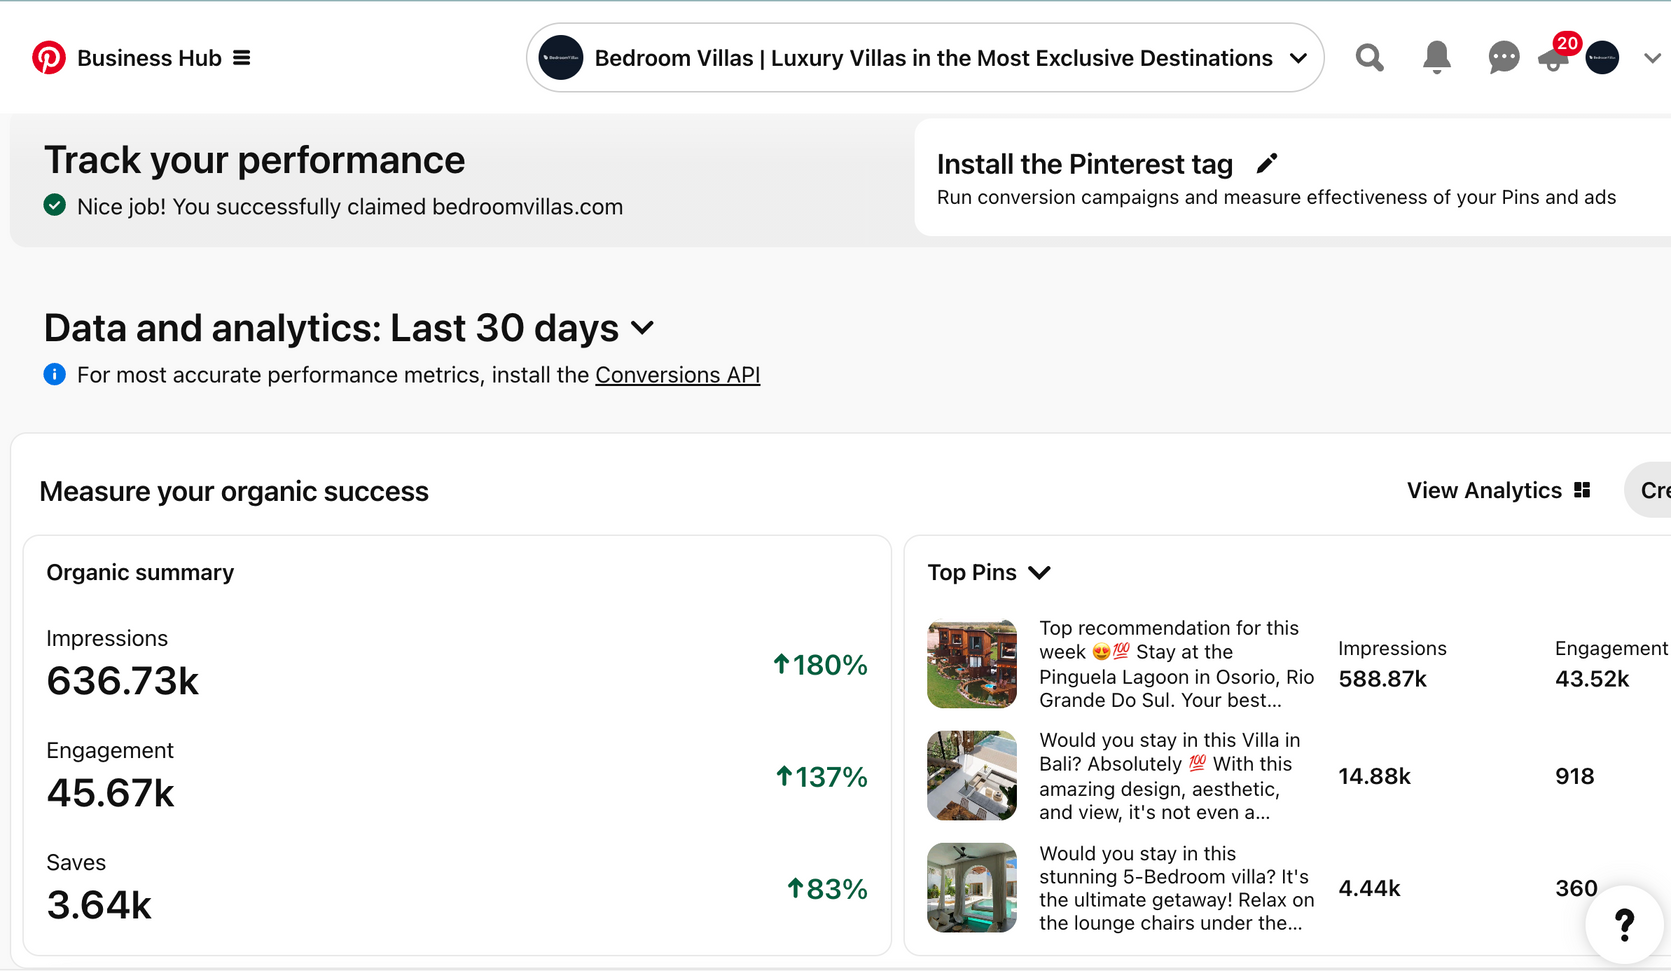Click the pencil edit icon beside Pinterest tag
This screenshot has height=971, width=1671.
point(1267,163)
